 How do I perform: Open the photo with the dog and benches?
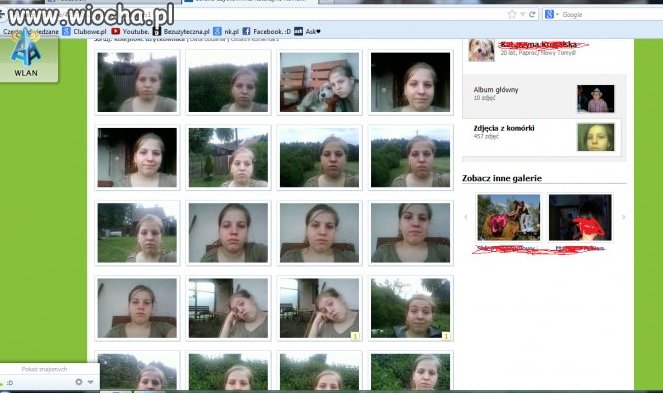click(x=319, y=82)
